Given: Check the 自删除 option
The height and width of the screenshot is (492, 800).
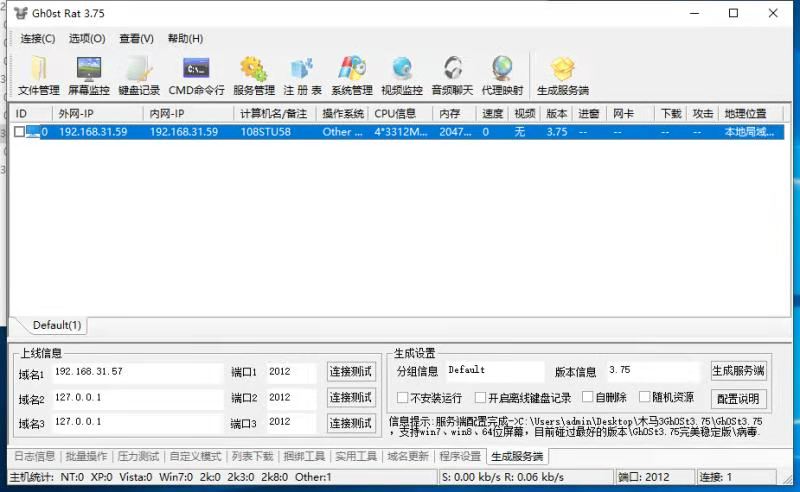Looking at the screenshot, I should [587, 397].
